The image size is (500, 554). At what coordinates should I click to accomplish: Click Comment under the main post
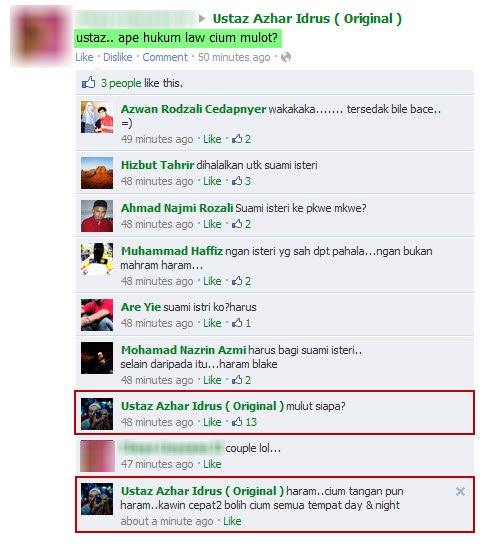[165, 57]
